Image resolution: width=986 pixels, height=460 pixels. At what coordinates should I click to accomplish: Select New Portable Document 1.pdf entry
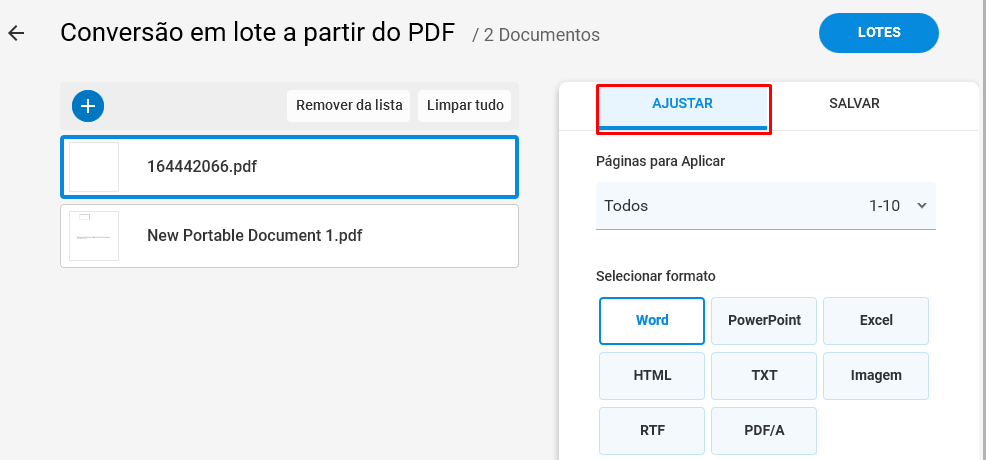[x=289, y=236]
